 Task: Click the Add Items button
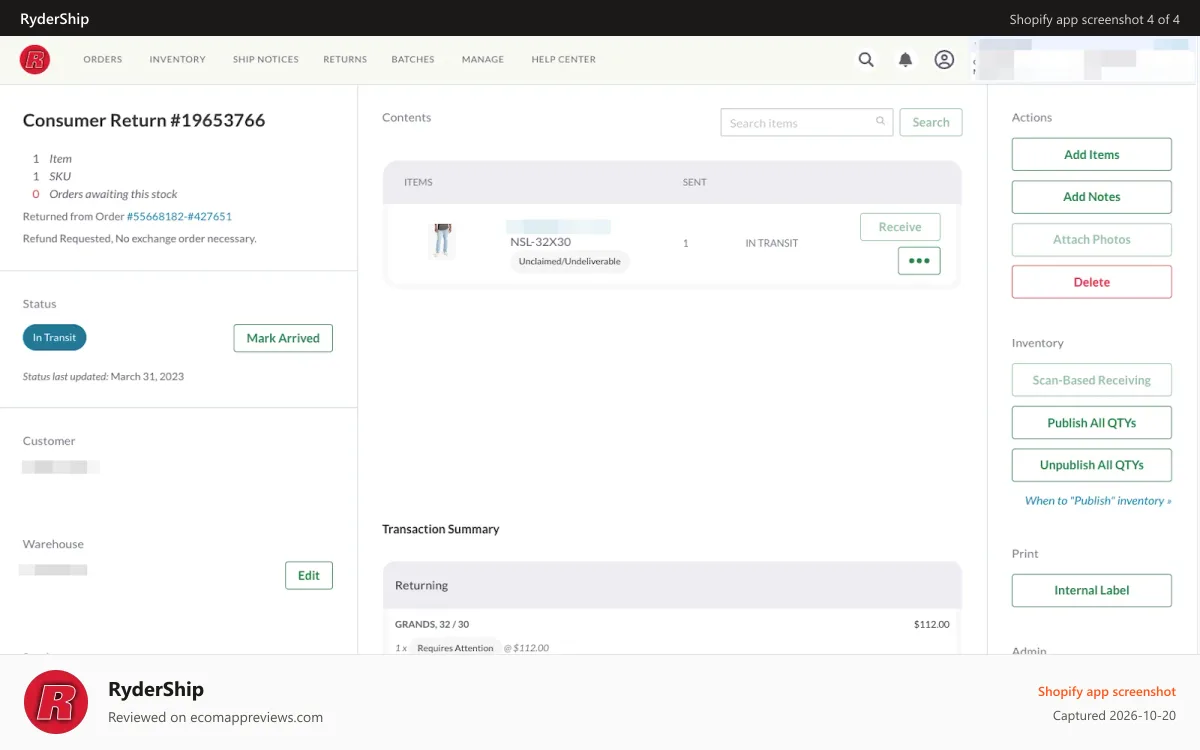coord(1092,155)
